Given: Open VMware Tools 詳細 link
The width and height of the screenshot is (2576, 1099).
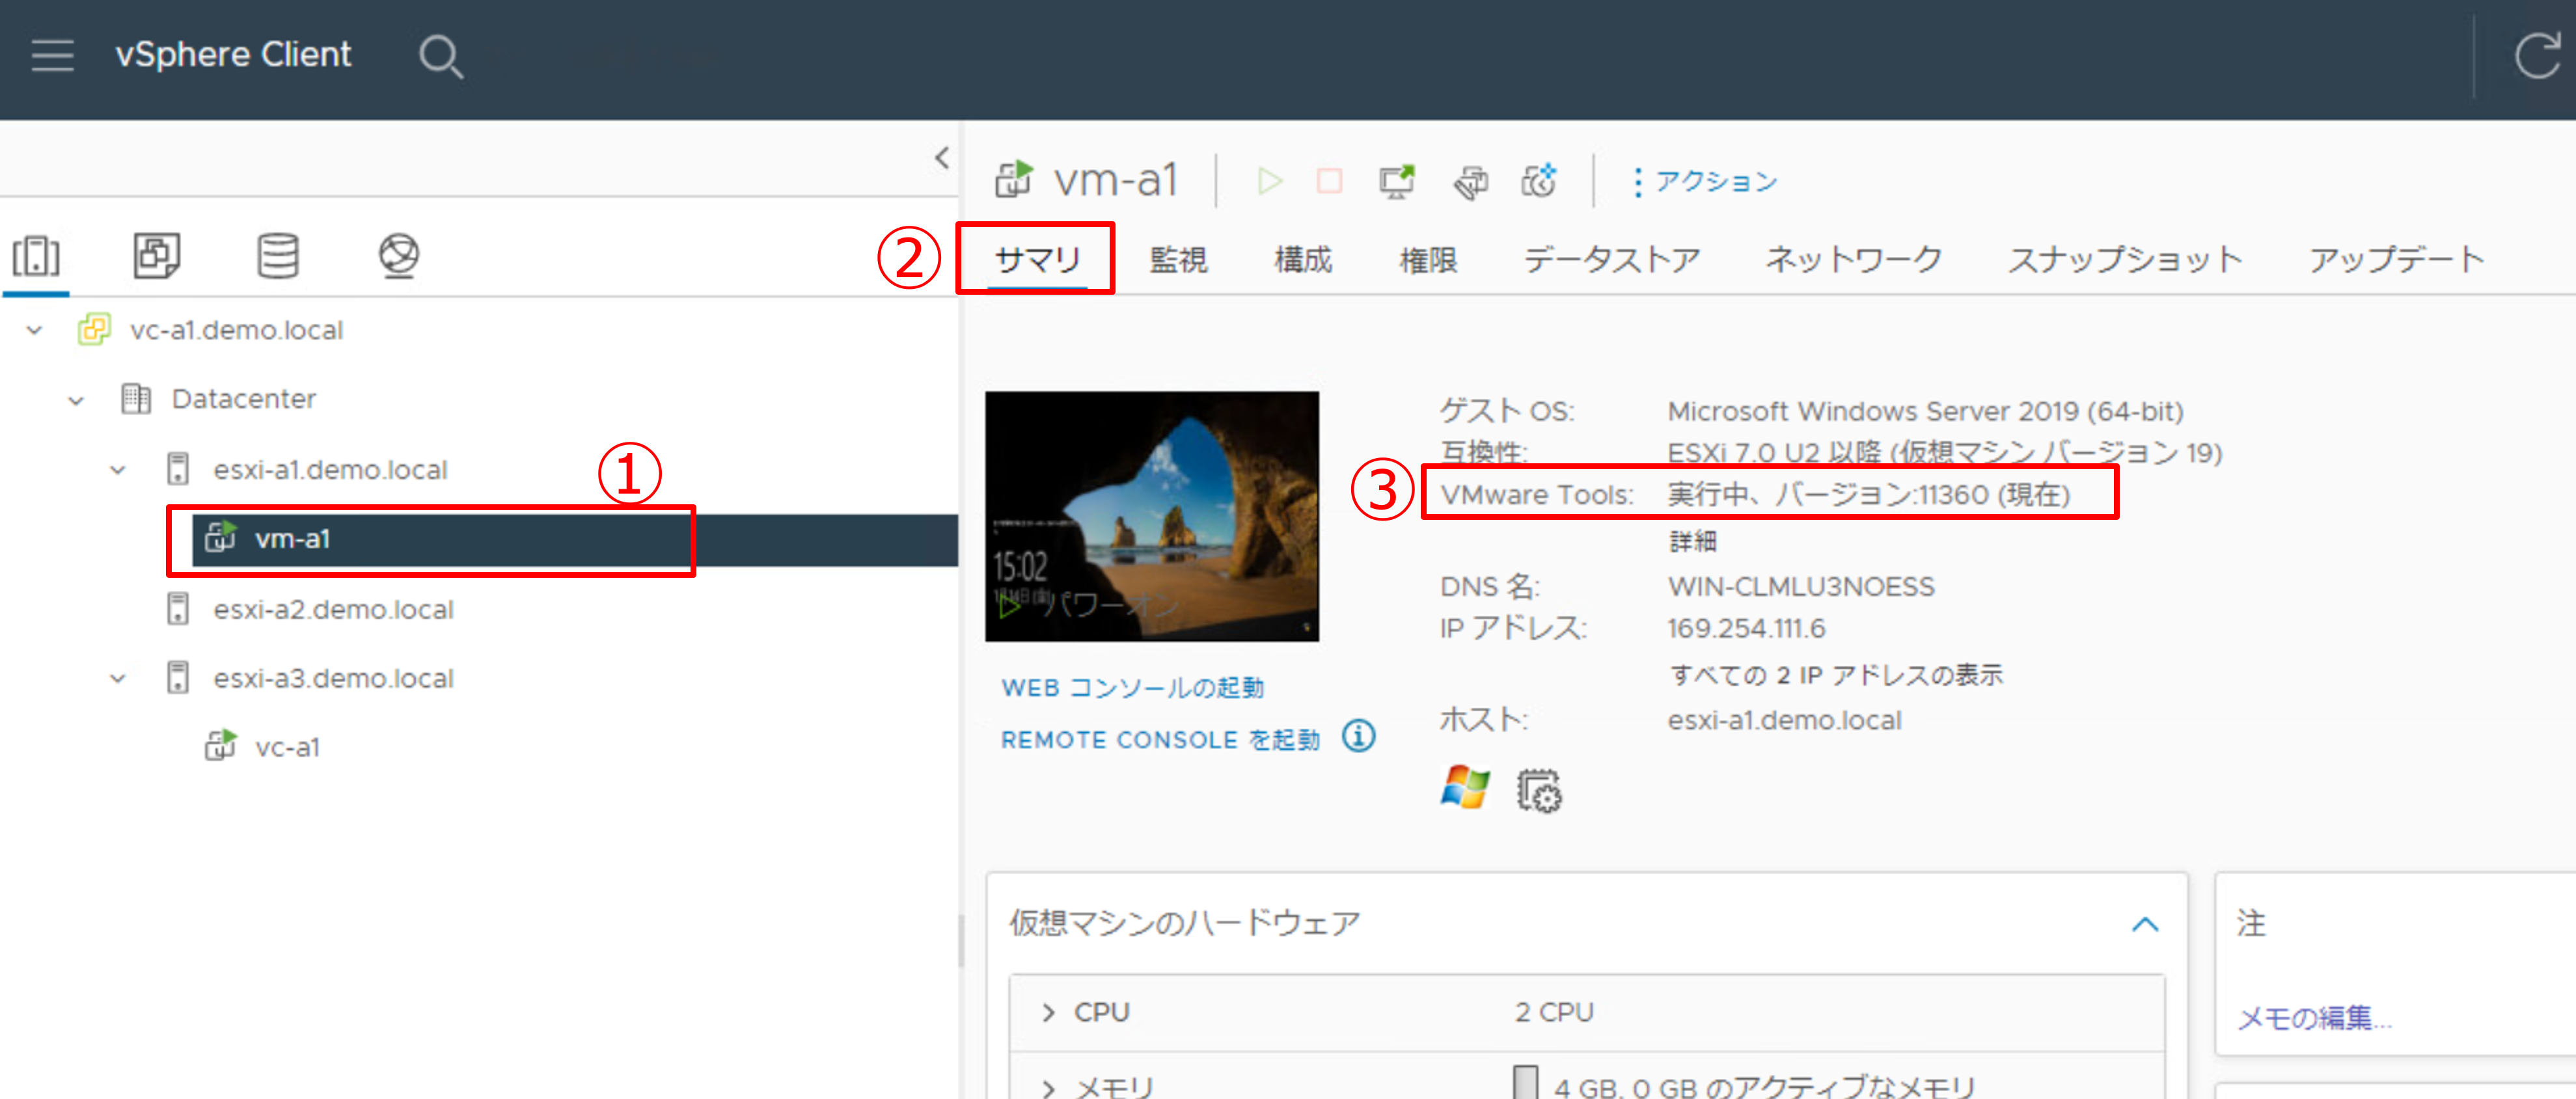Looking at the screenshot, I should point(1692,541).
